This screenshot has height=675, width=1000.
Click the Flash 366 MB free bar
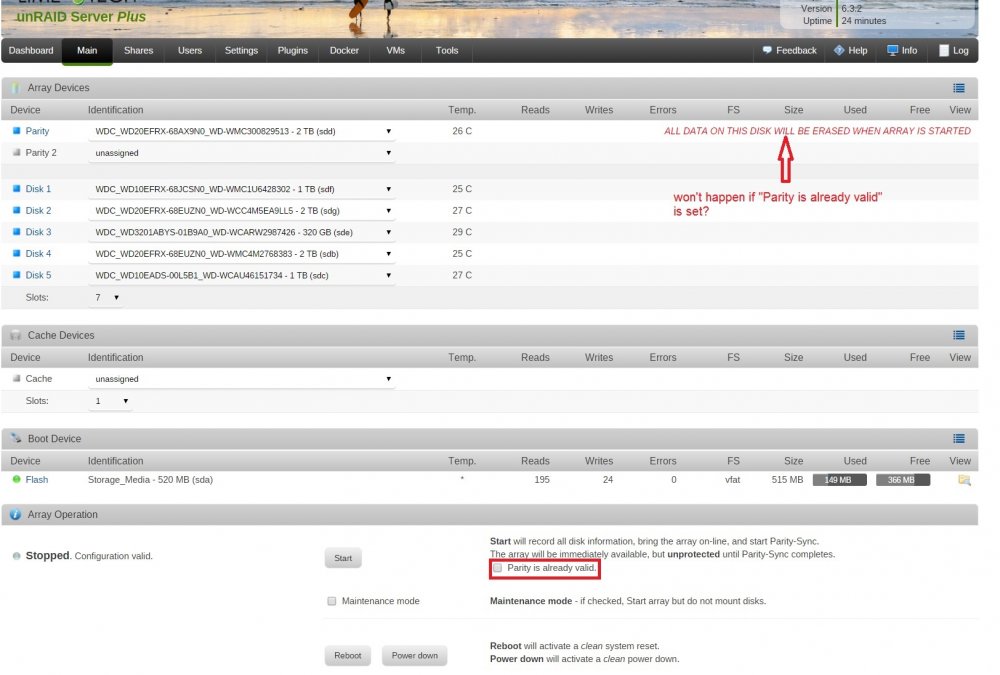902,480
